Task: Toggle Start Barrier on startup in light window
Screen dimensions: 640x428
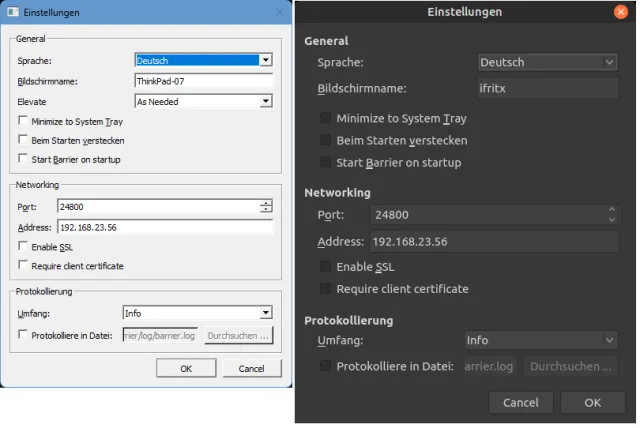Action: click(x=23, y=158)
